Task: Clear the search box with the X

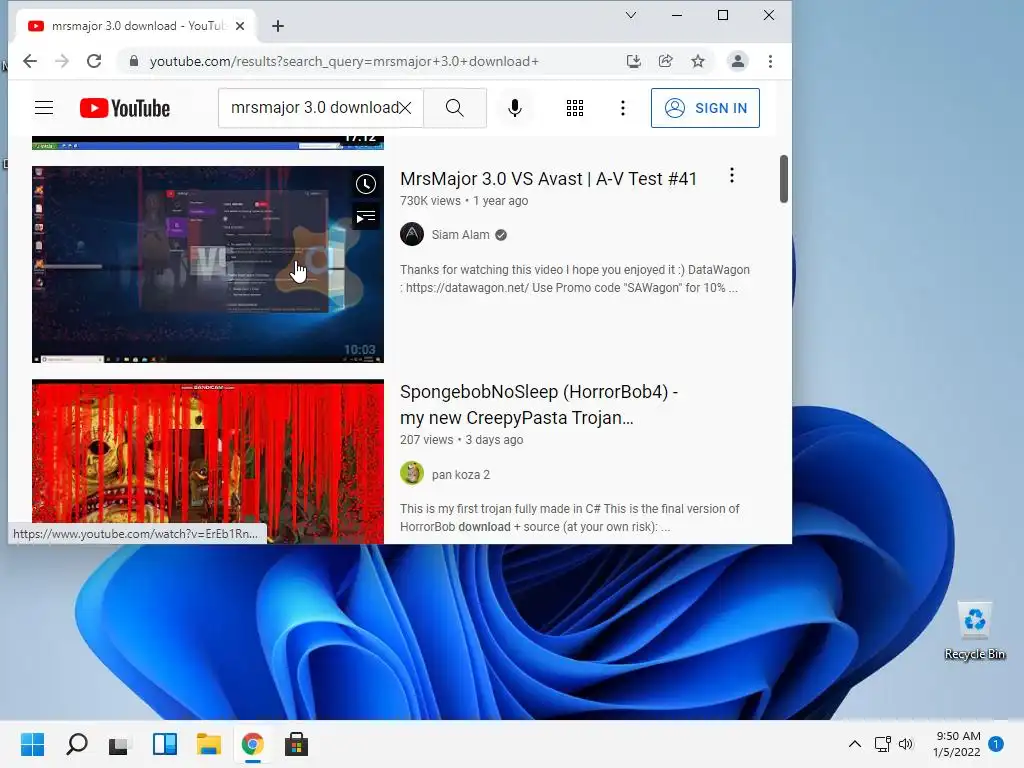Action: pyautogui.click(x=406, y=108)
